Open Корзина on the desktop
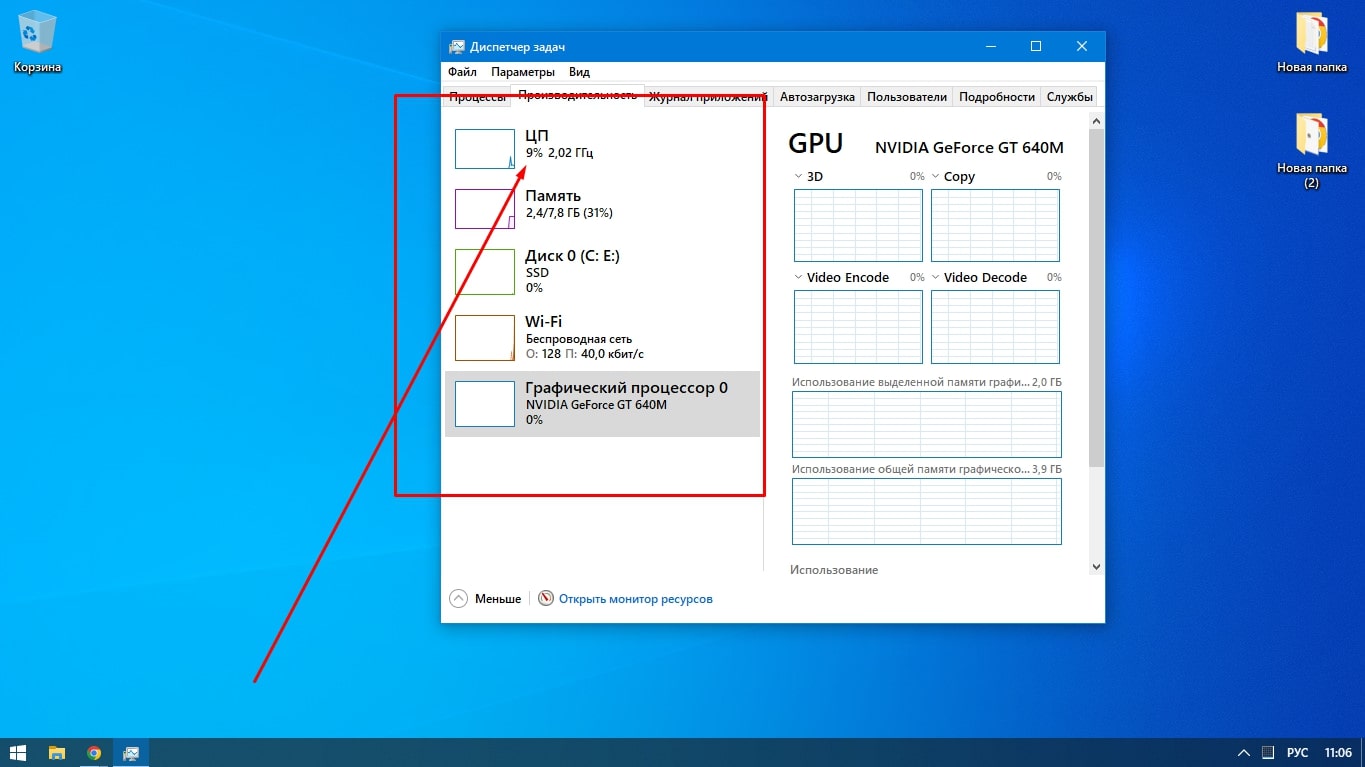Viewport: 1365px width, 767px height. click(x=38, y=40)
